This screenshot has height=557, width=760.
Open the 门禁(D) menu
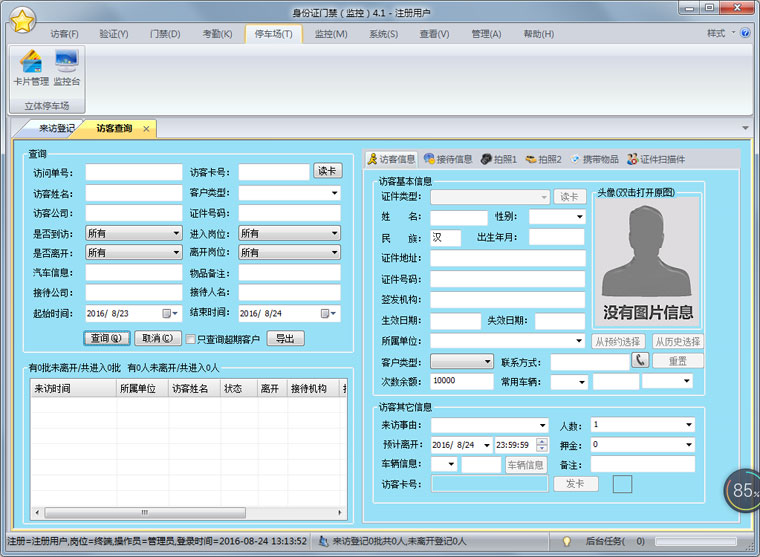click(x=165, y=34)
